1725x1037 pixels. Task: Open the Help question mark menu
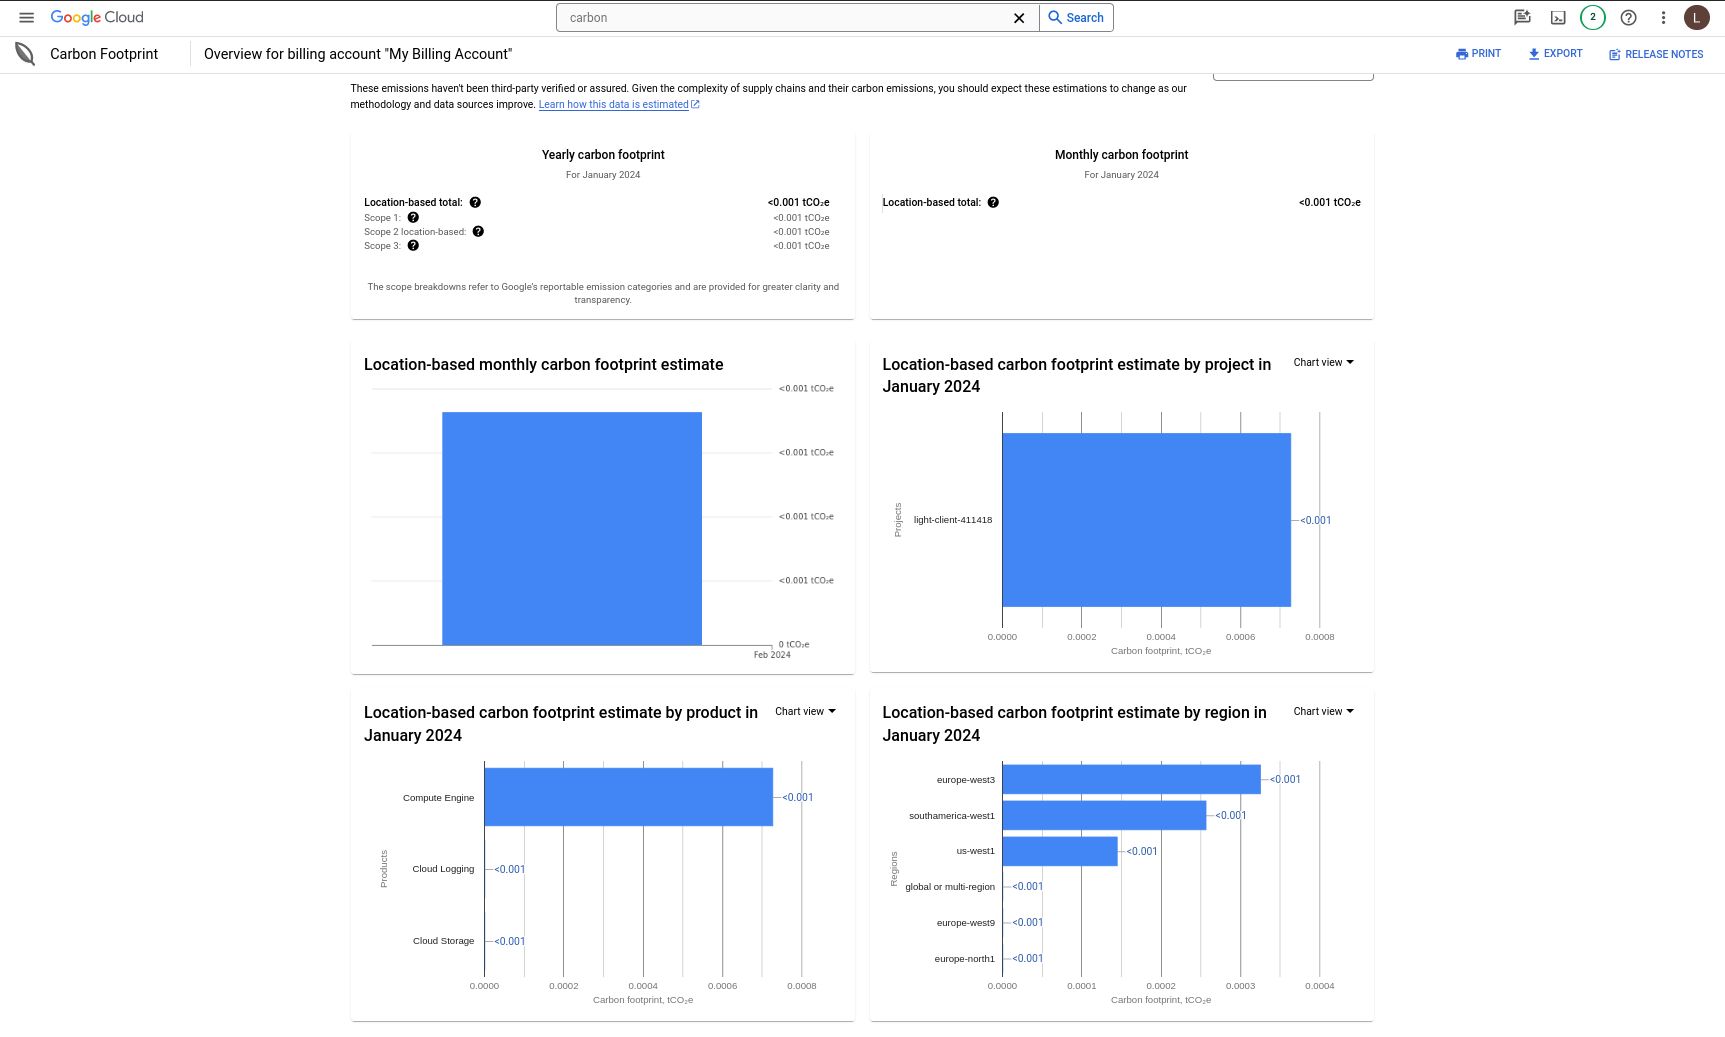tap(1628, 17)
